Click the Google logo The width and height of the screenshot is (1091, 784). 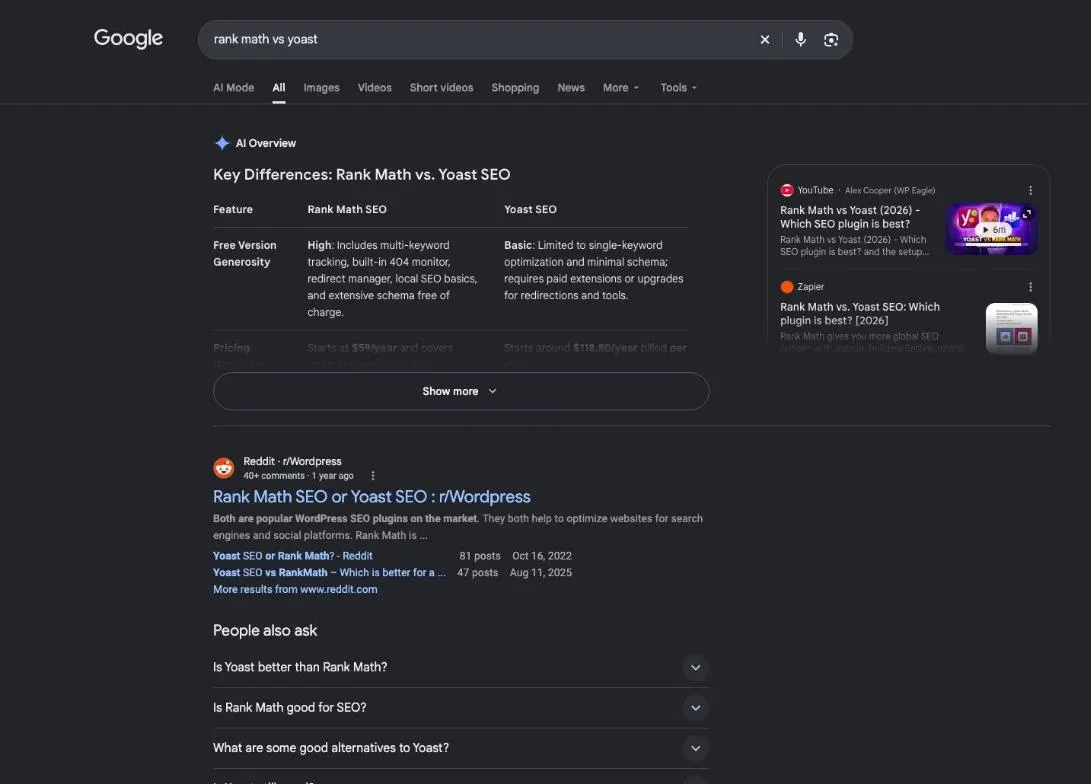click(128, 38)
